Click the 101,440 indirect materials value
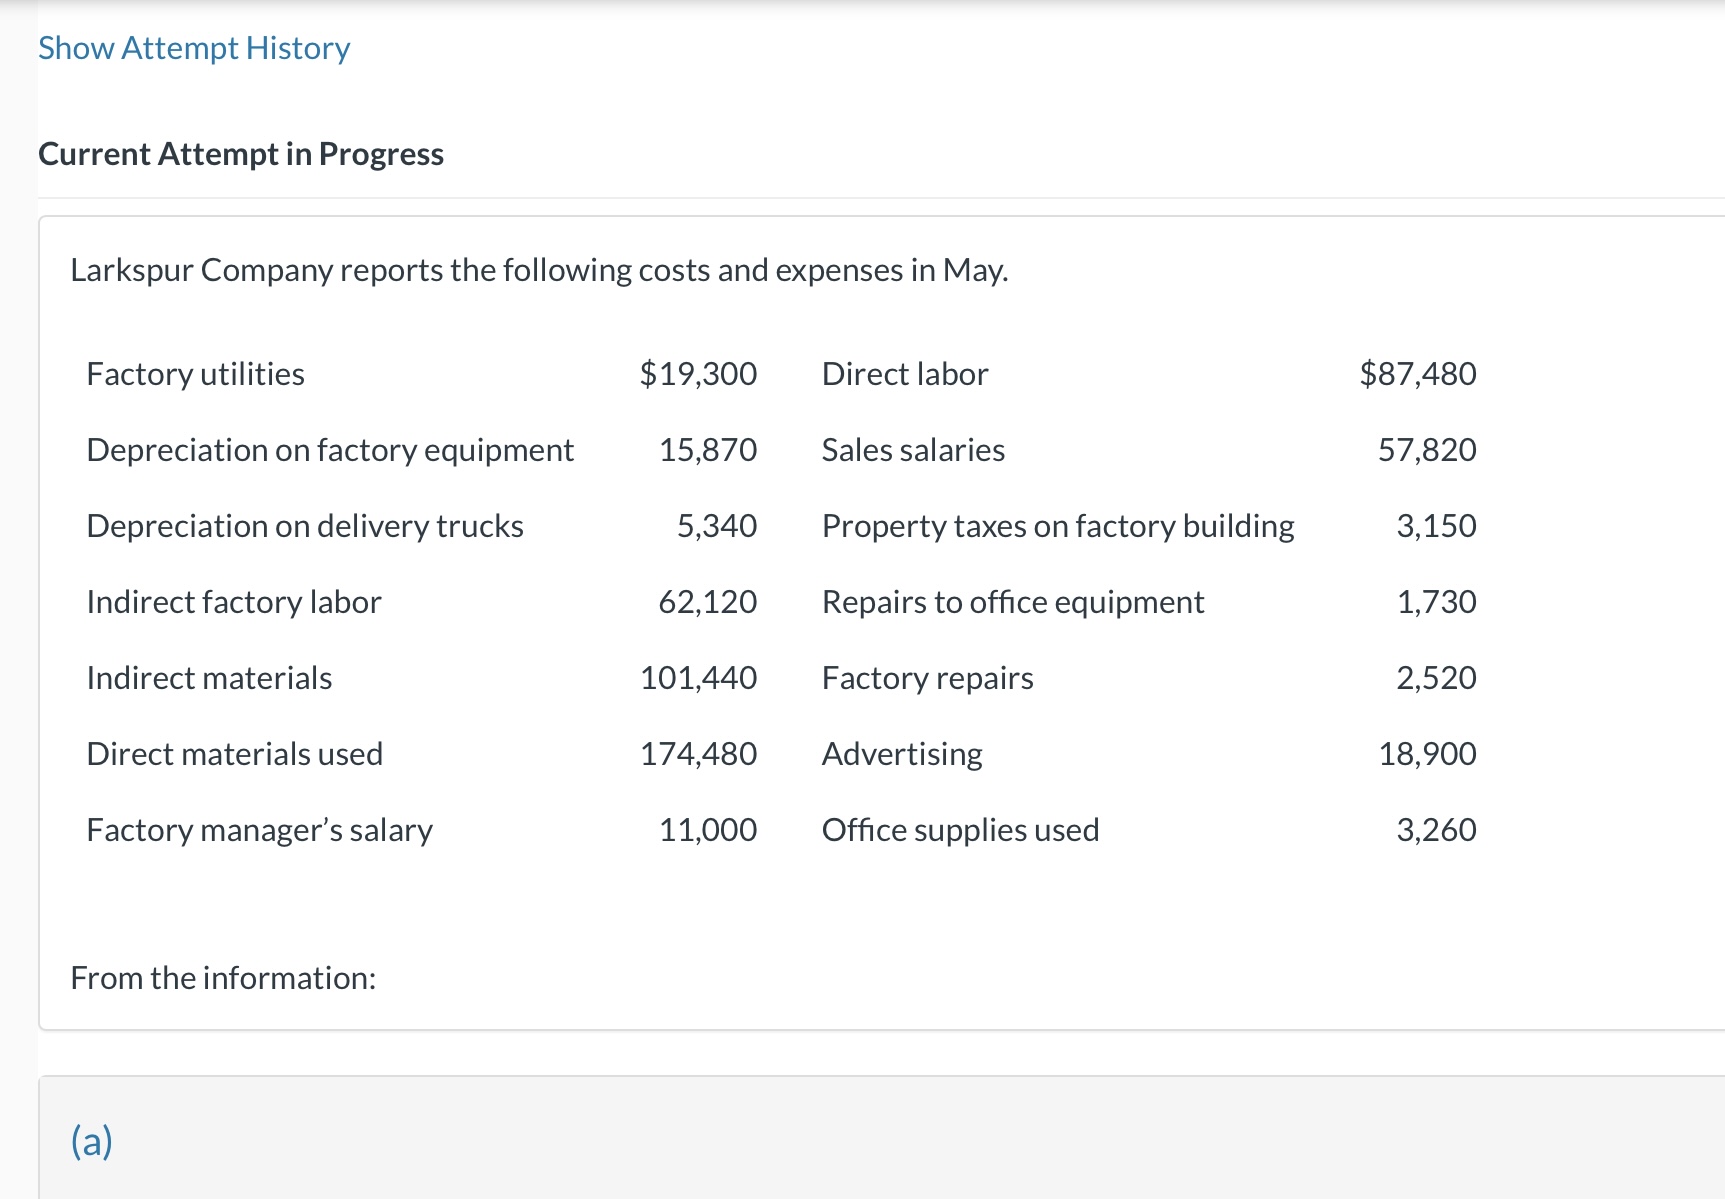 [698, 678]
